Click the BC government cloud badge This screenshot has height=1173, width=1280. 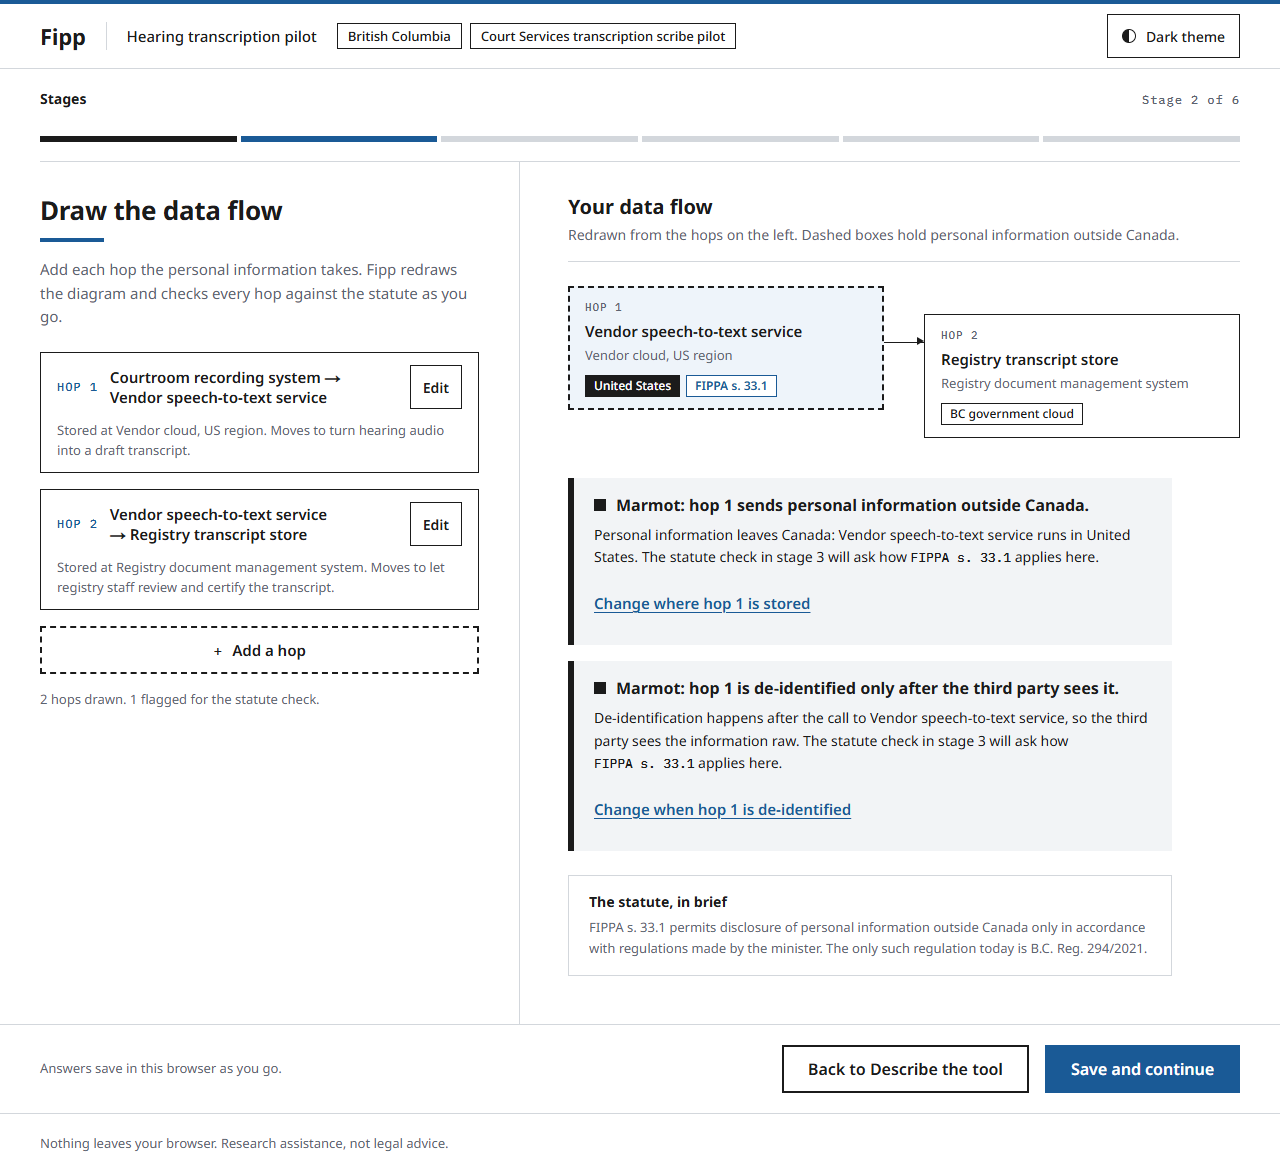click(x=1012, y=414)
